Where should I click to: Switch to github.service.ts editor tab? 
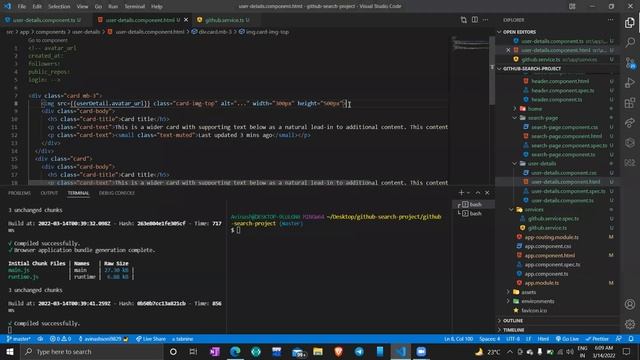point(224,20)
